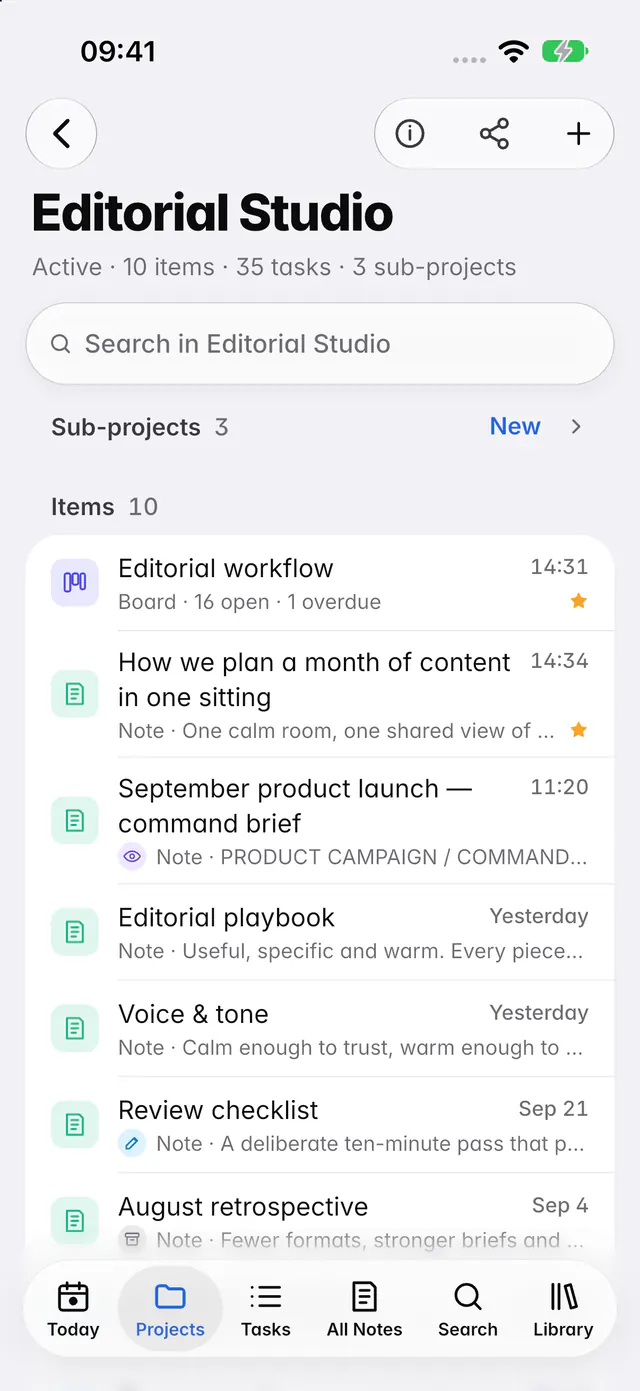Tap the Editorial Studio title
Screen dimensions: 640x1391
click(212, 213)
